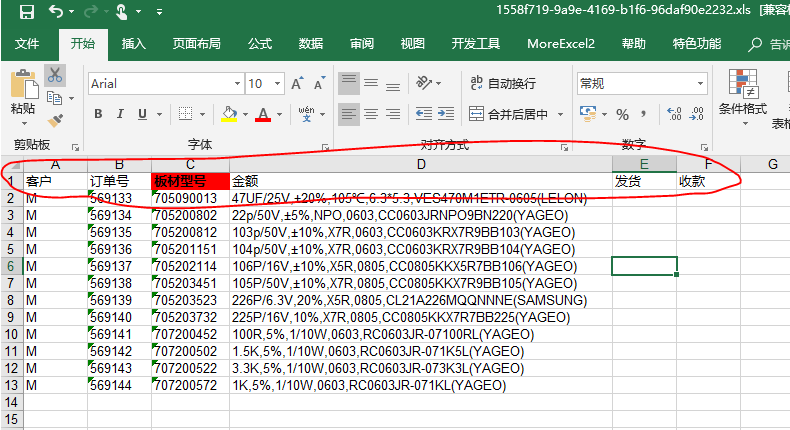Screen dimensions: 790x430
Task: Click the Cut scissors icon
Action: 54,75
